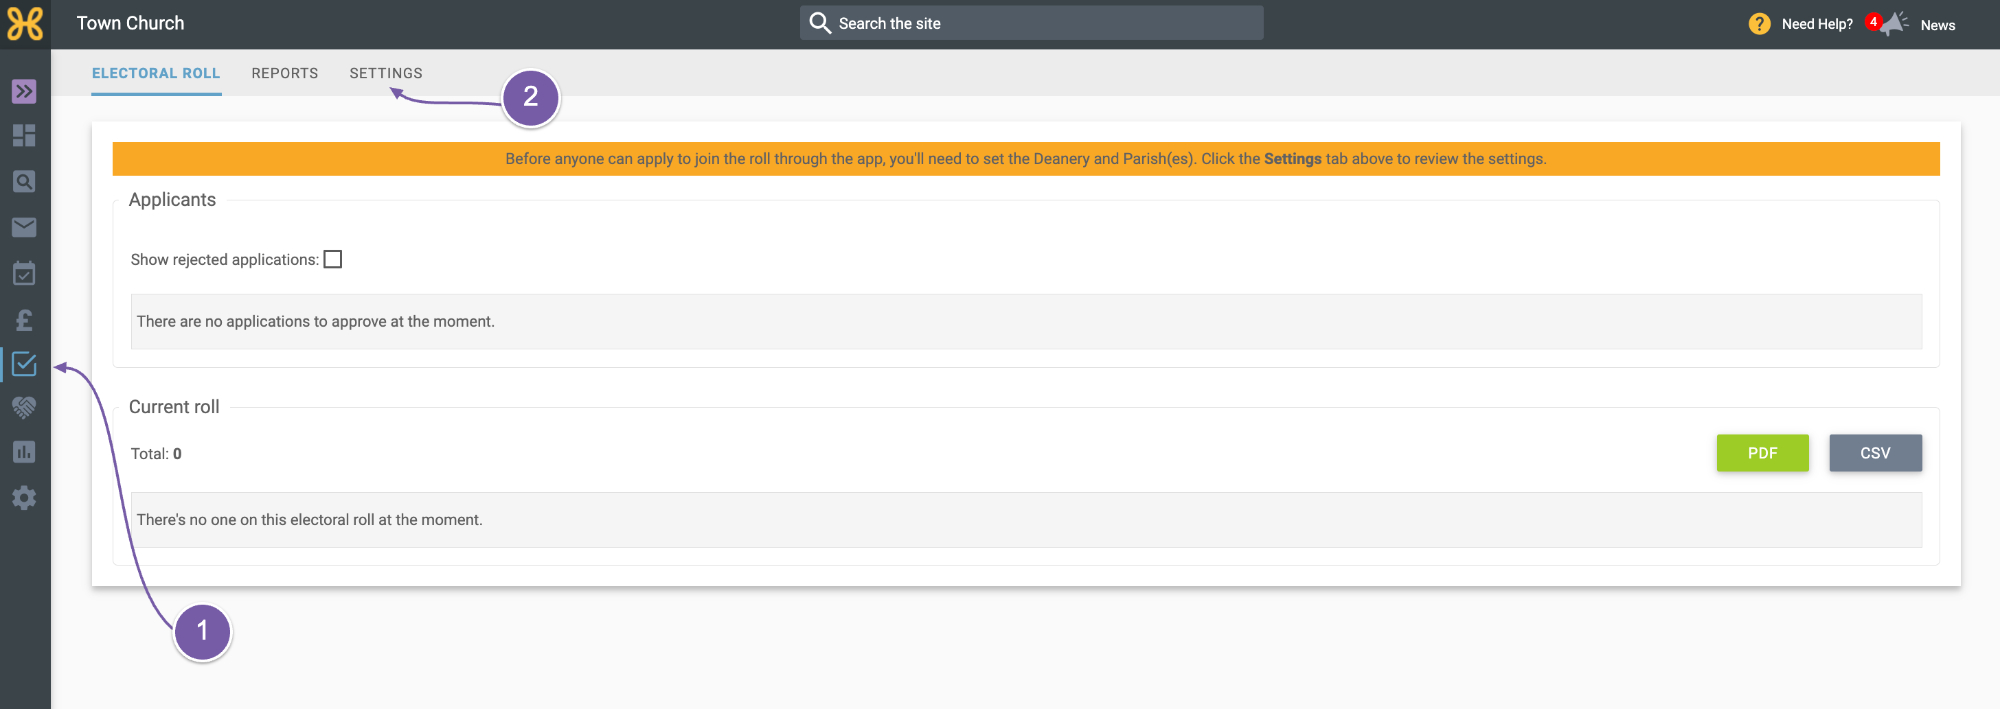Open the Settings tab
The height and width of the screenshot is (709, 2000).
coord(386,73)
